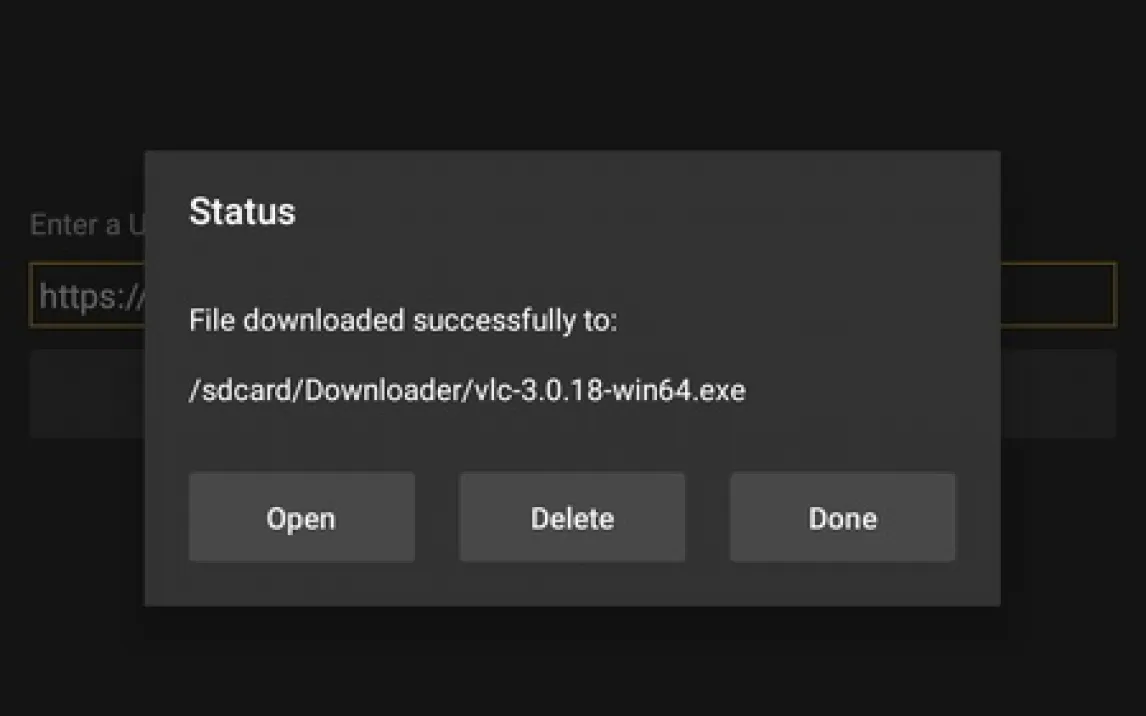Click the dark backdrop below the Status dialog
The height and width of the screenshot is (716, 1146).
(572, 662)
